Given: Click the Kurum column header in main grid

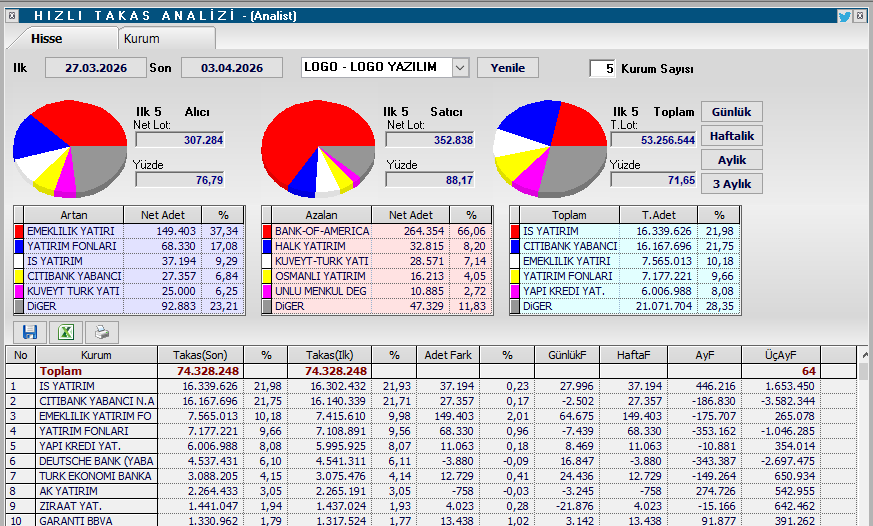Looking at the screenshot, I should (96, 355).
